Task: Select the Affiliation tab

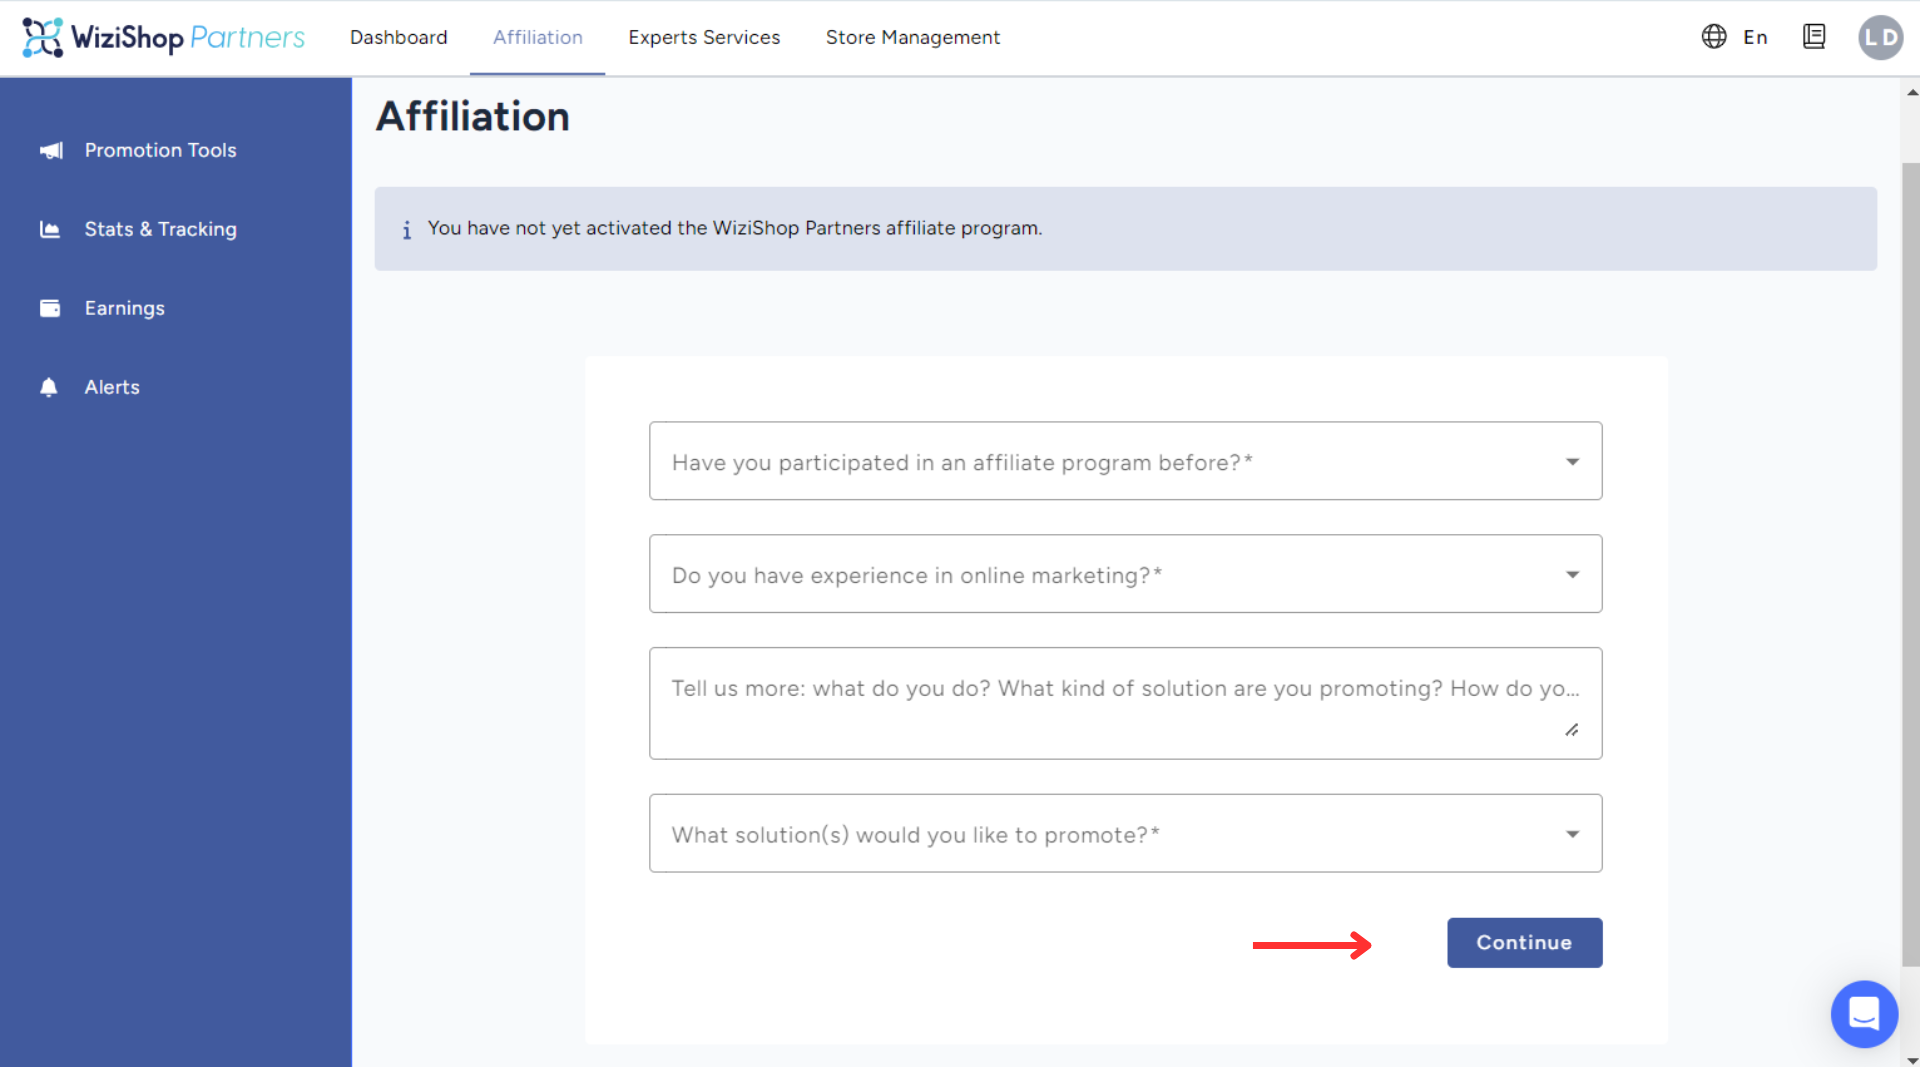Action: 537,37
